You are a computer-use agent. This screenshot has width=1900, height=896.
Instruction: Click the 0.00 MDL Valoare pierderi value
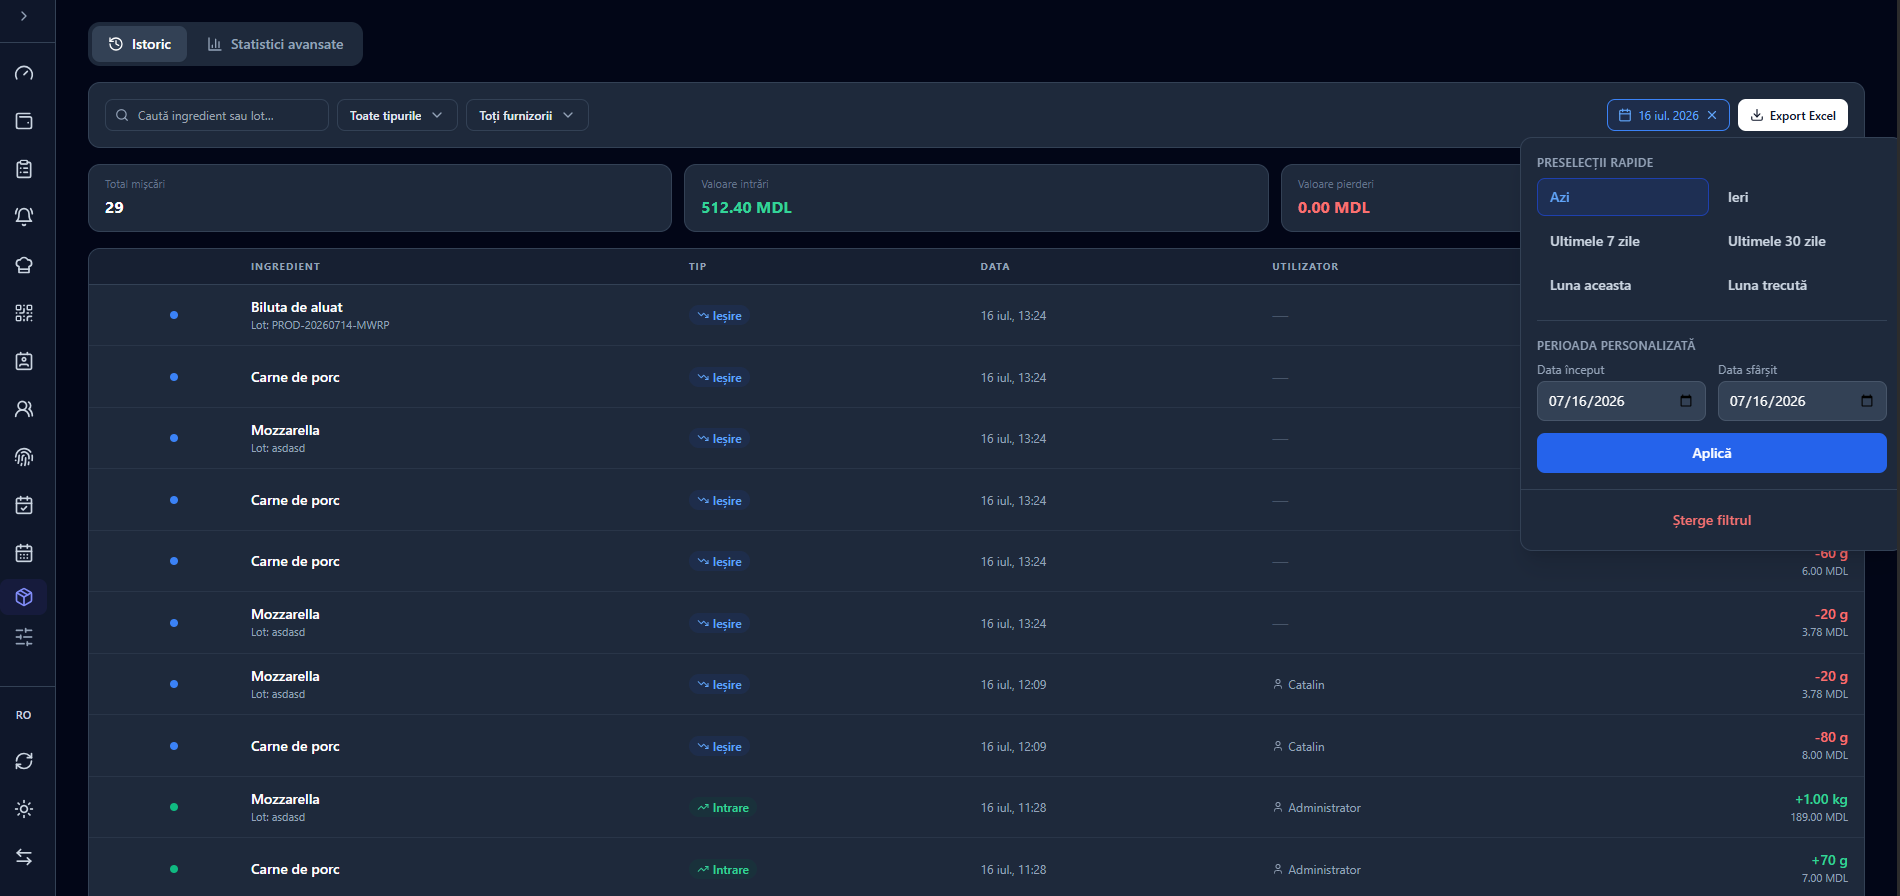click(1334, 208)
